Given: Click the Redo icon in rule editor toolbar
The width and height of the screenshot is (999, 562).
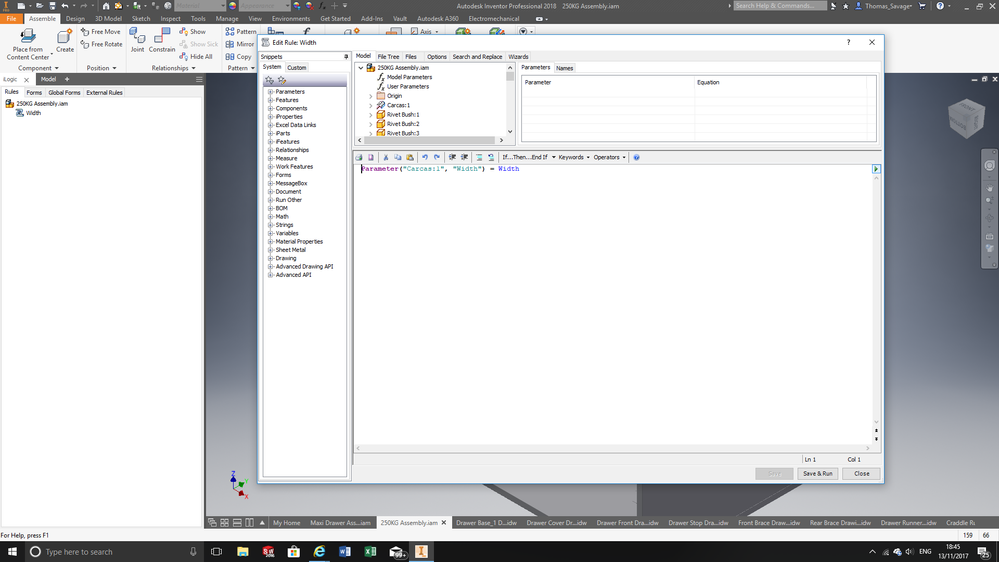Looking at the screenshot, I should [437, 157].
